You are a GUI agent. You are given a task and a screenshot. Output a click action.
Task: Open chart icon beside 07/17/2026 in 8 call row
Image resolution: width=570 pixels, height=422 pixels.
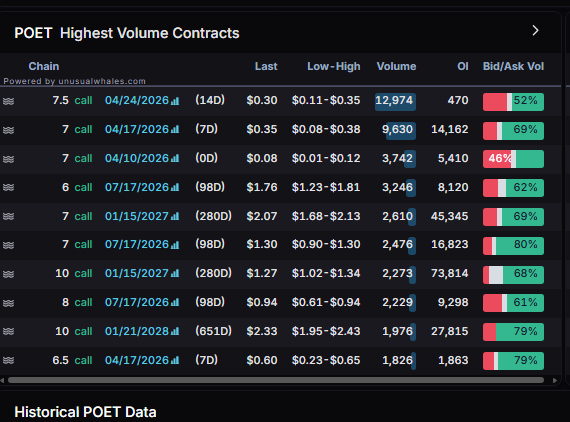click(x=175, y=302)
